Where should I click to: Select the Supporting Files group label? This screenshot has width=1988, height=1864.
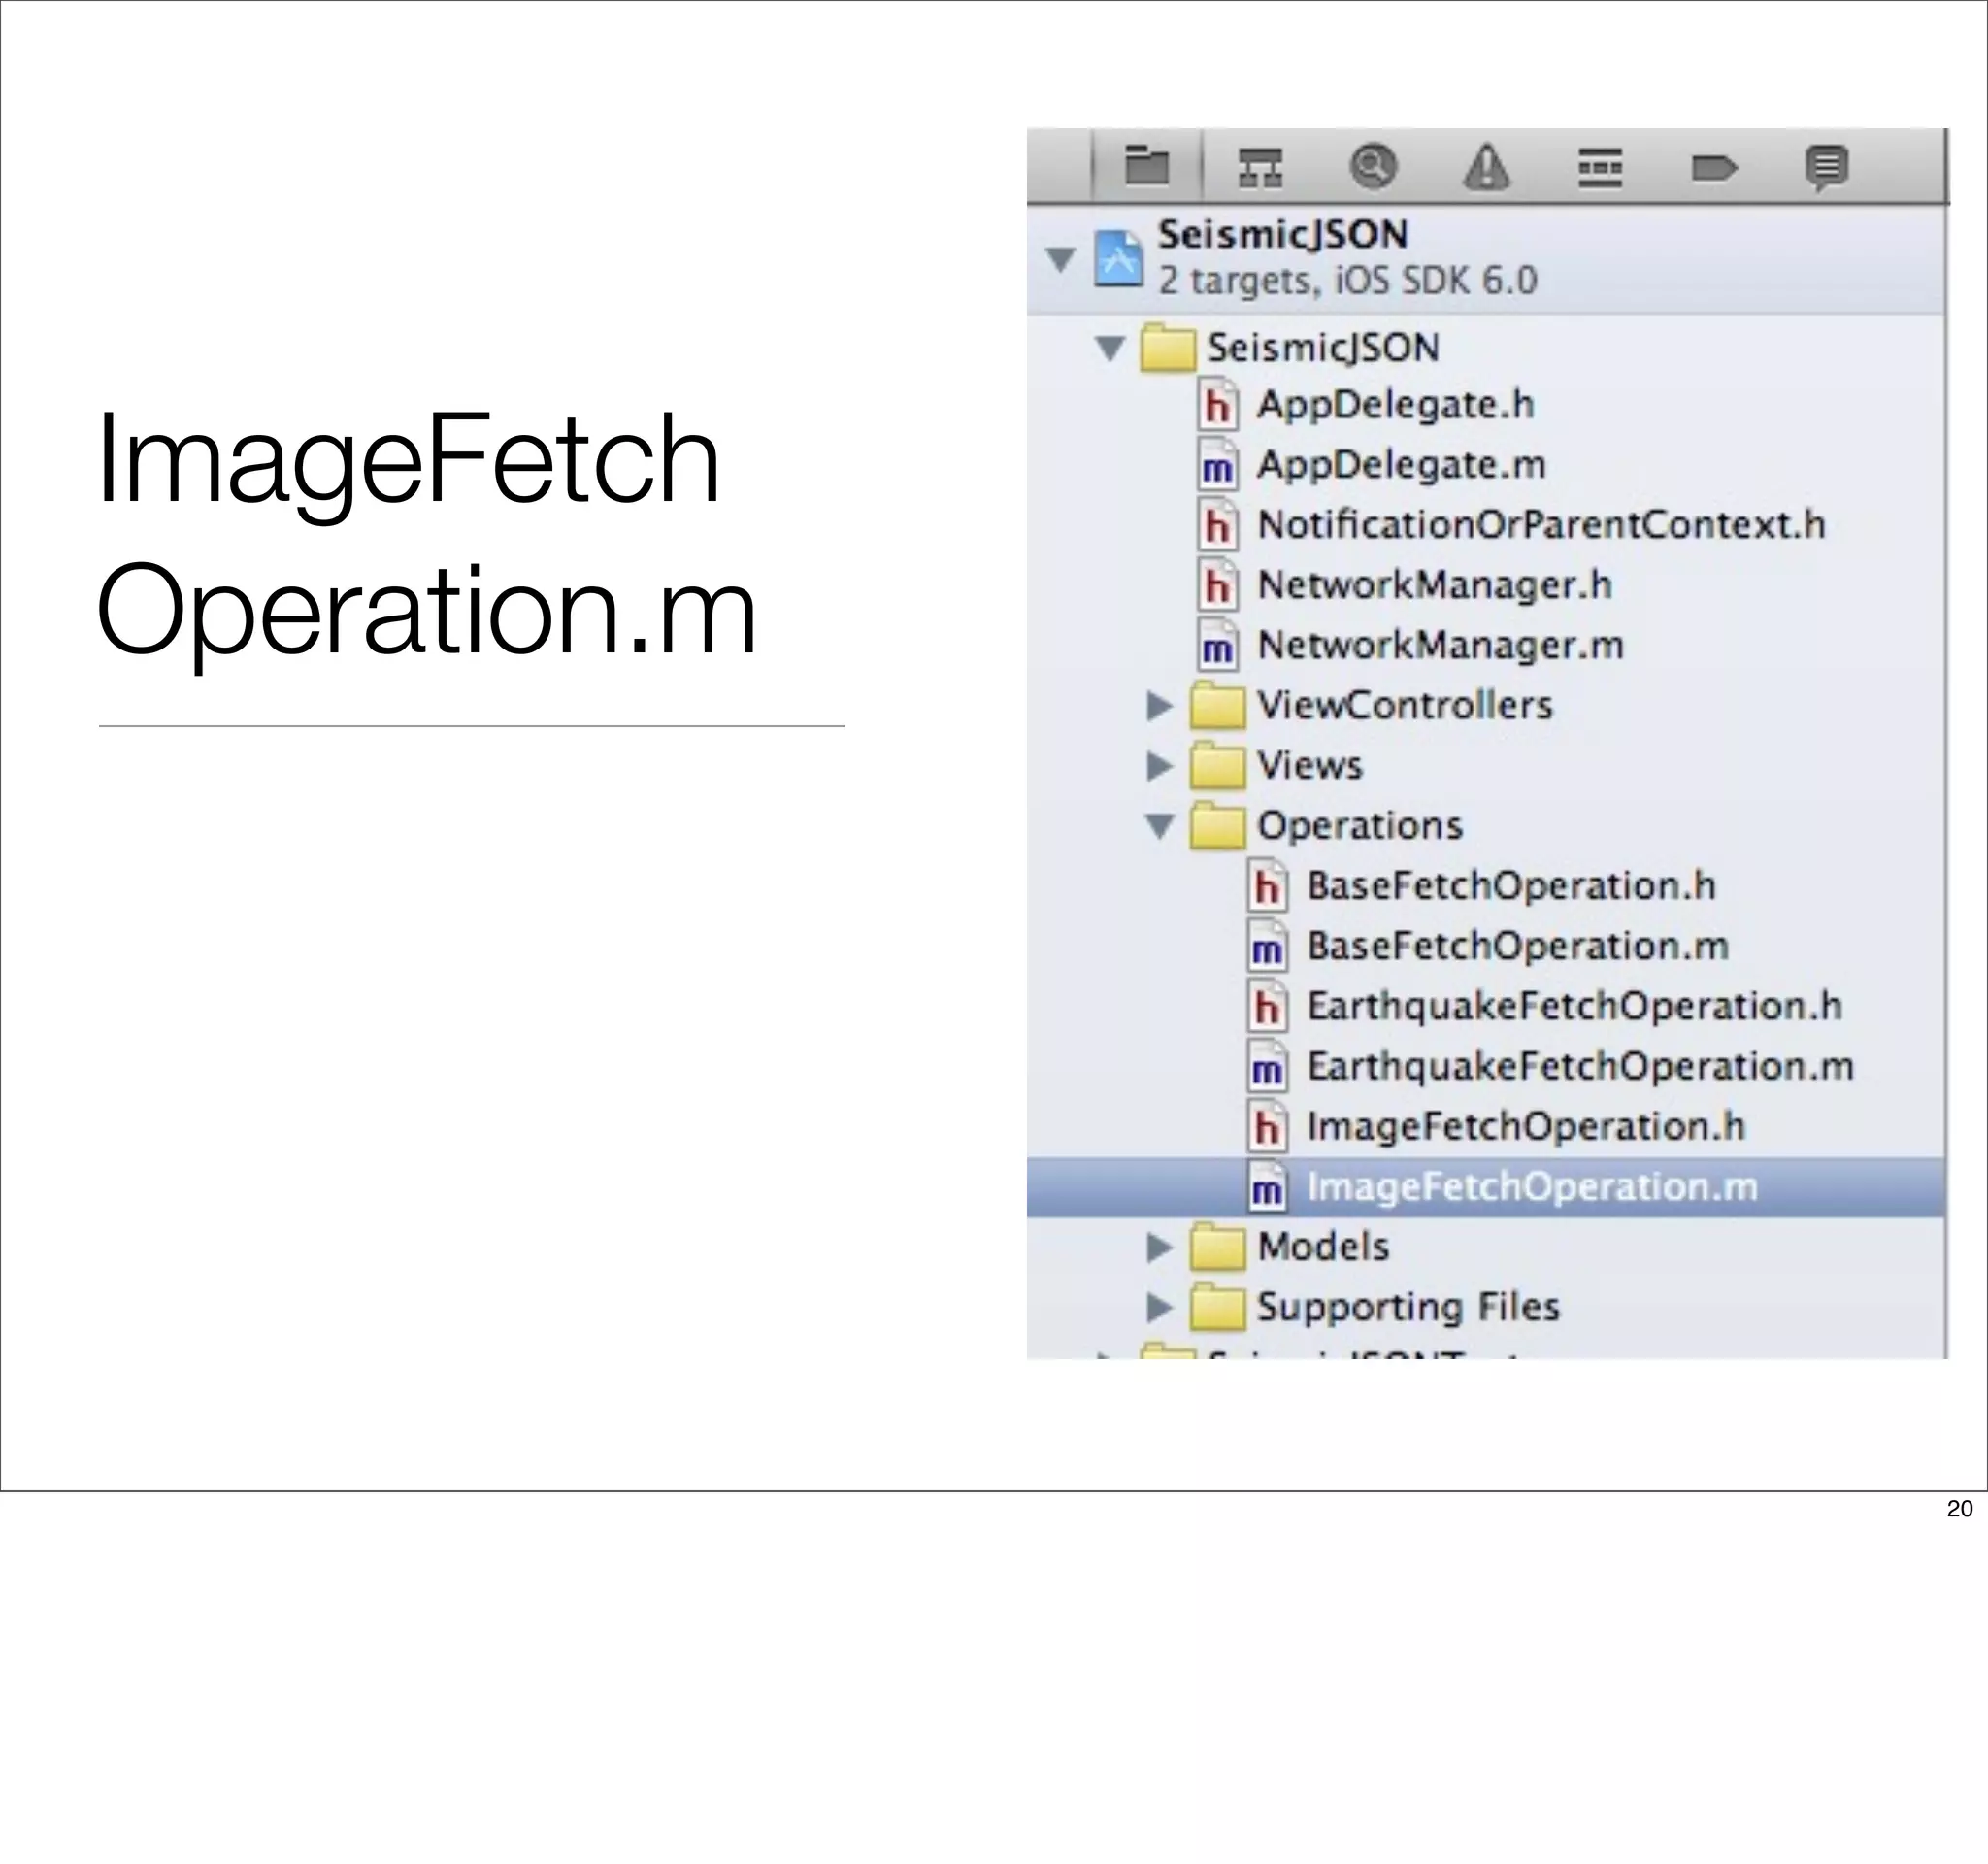click(1408, 1307)
